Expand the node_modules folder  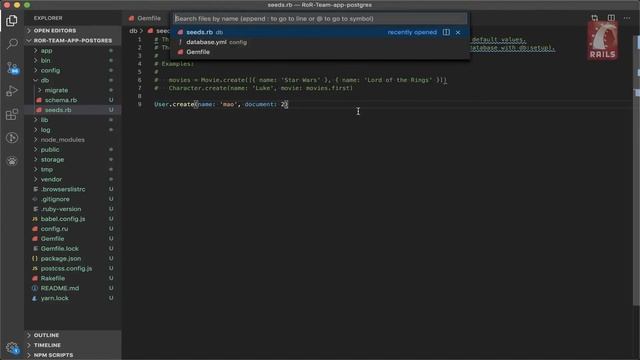click(73, 140)
